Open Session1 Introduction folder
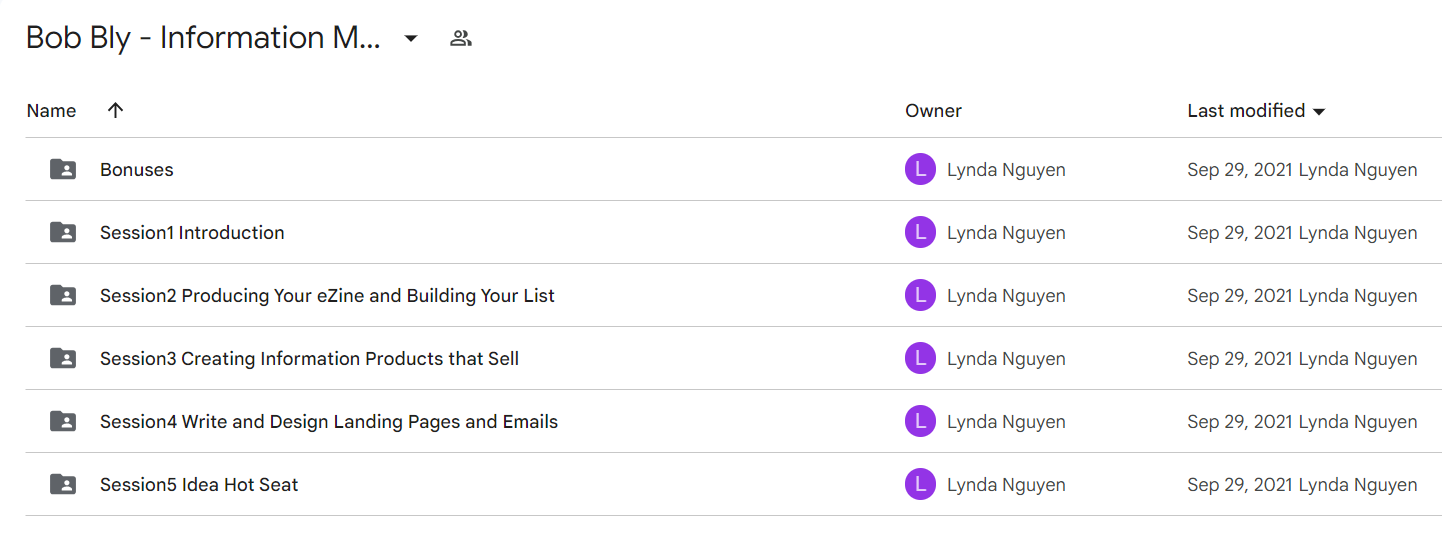The image size is (1442, 555). (192, 233)
